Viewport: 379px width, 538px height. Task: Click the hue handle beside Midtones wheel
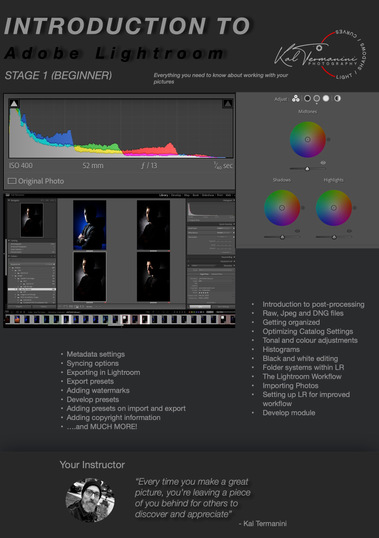coord(329,140)
